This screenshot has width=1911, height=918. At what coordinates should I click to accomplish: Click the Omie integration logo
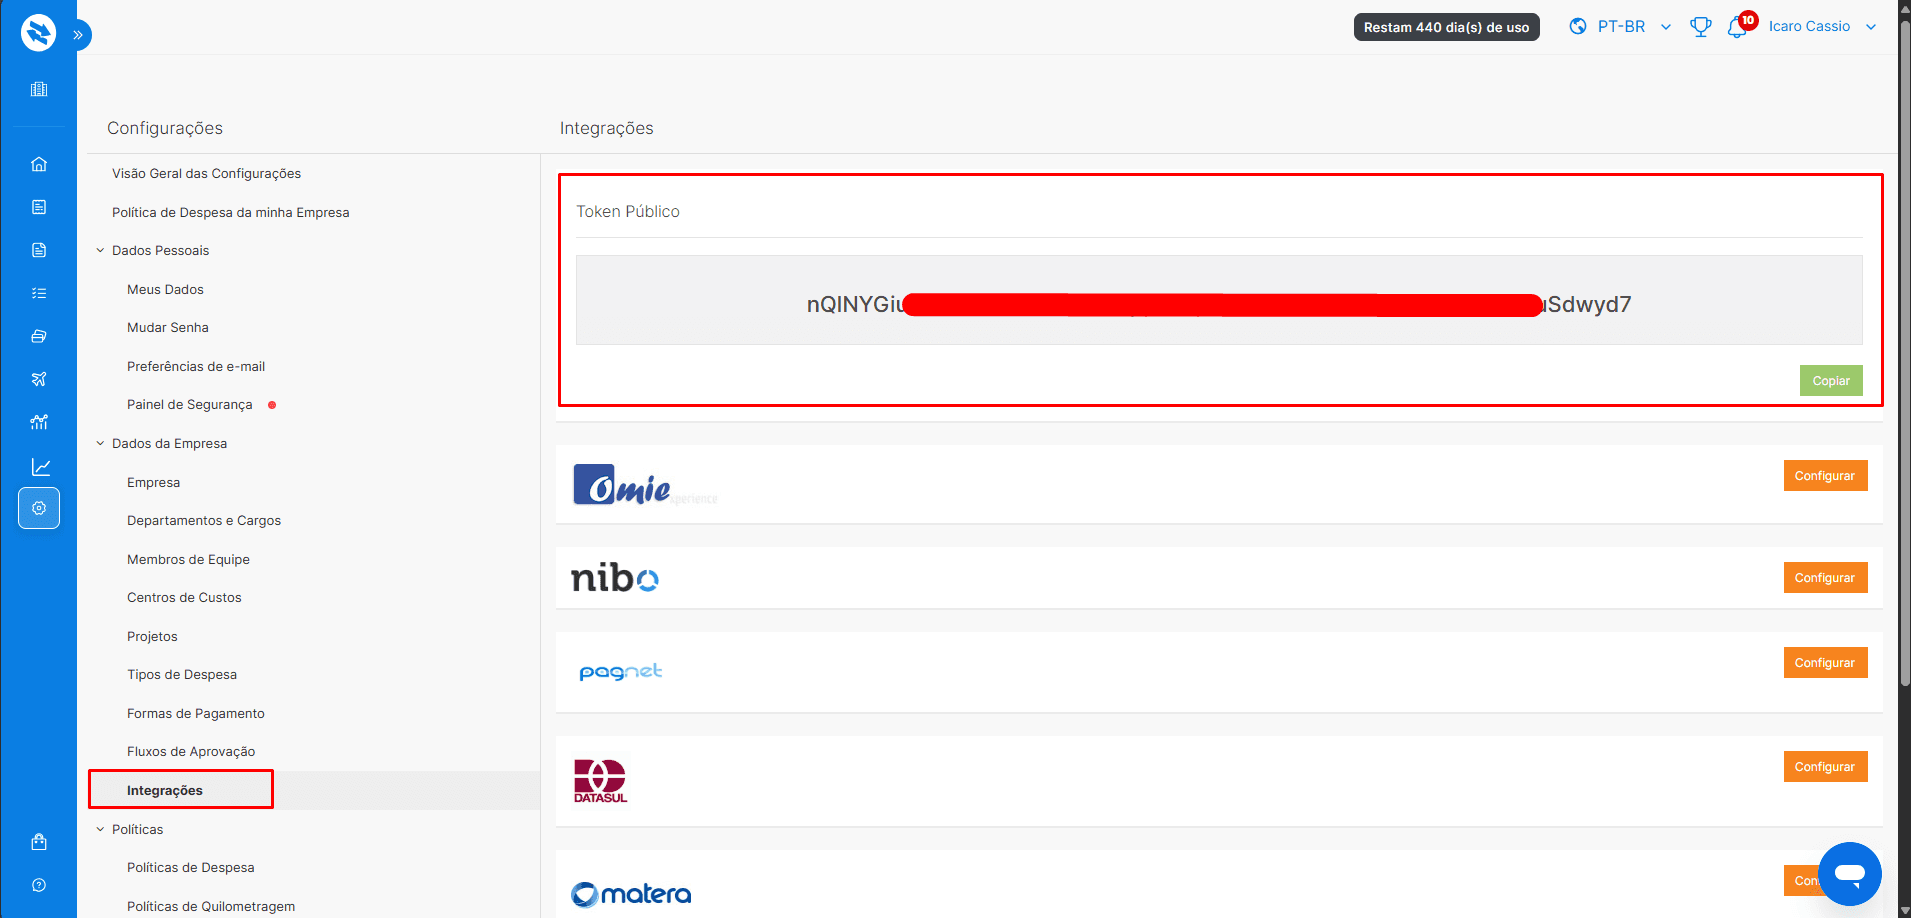(645, 485)
